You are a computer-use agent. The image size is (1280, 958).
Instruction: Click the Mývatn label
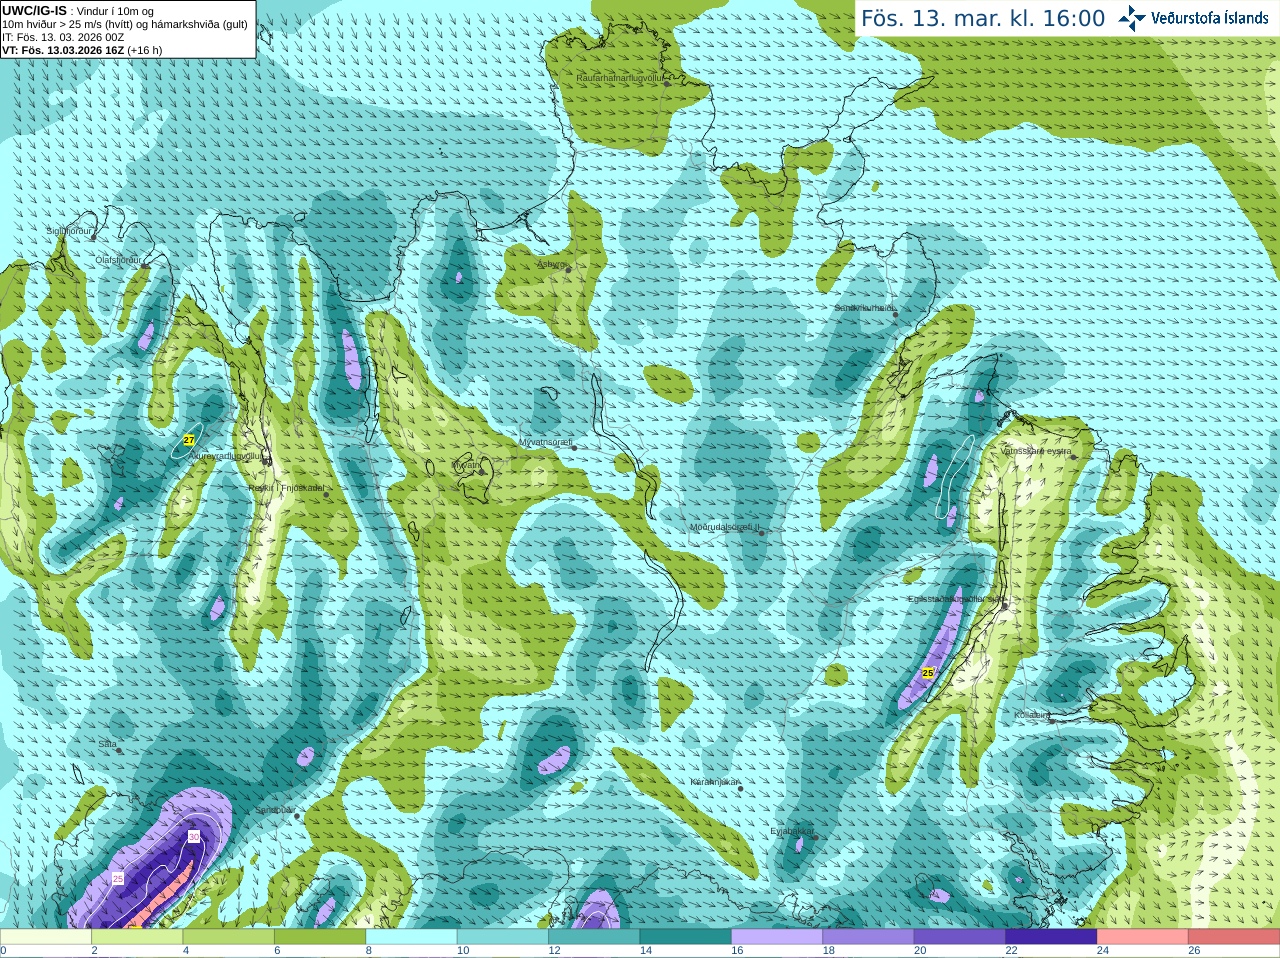point(465,464)
